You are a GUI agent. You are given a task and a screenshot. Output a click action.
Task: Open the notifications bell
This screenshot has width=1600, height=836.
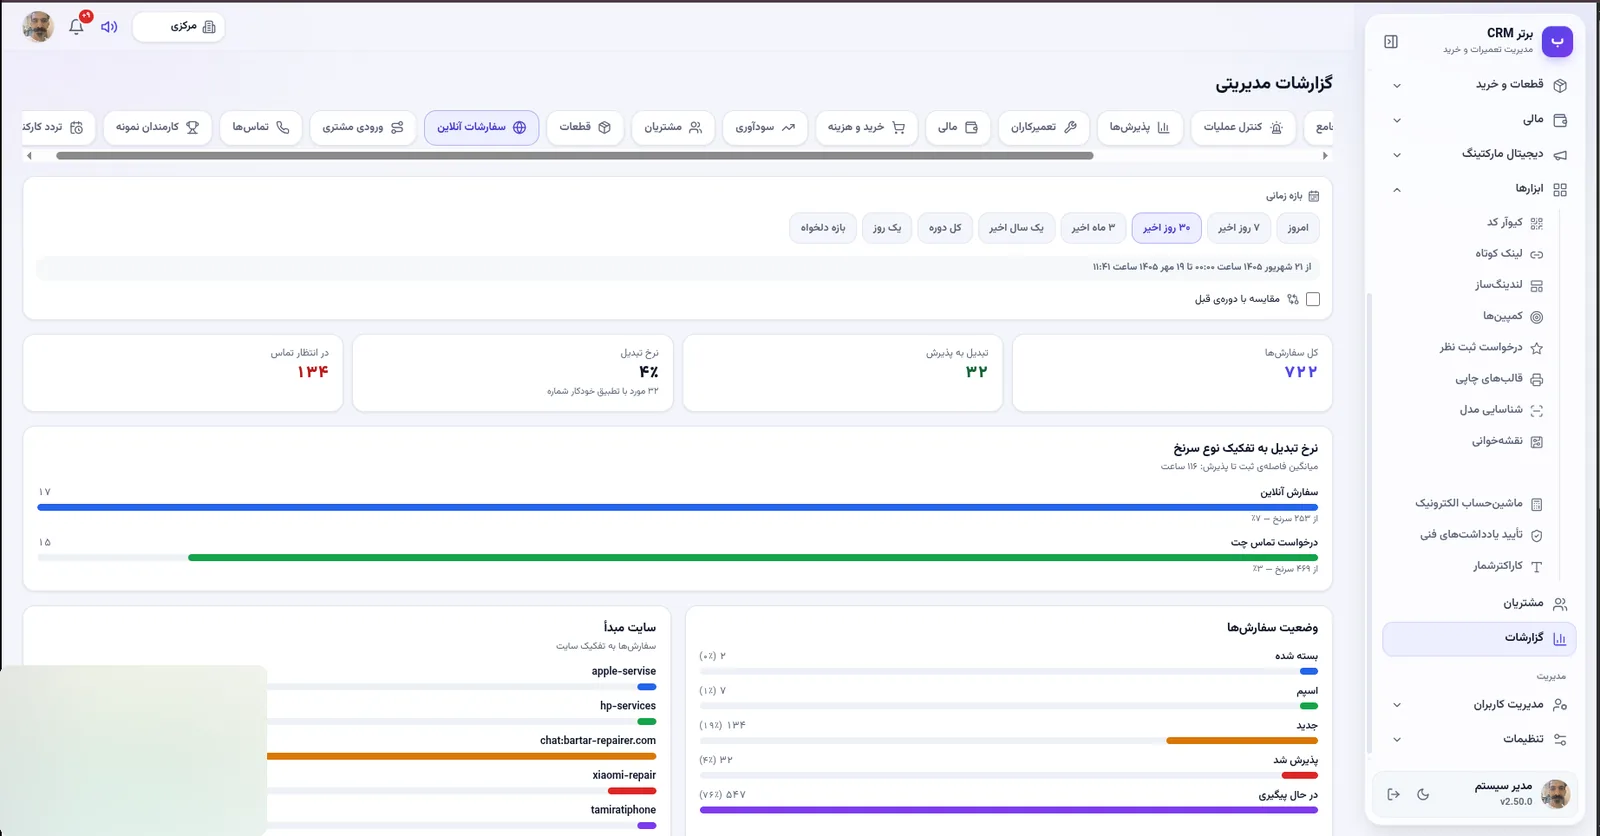[77, 26]
